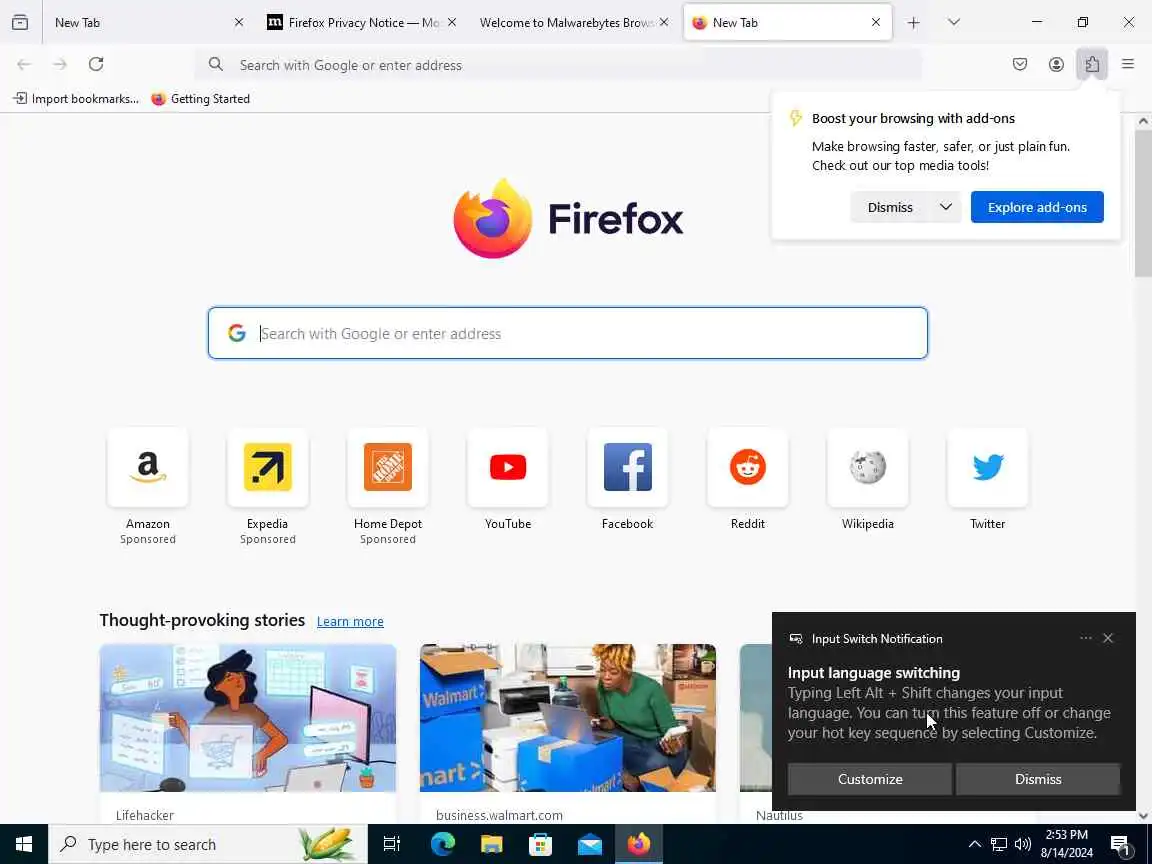Viewport: 1152px width, 864px height.
Task: Expand the Dismiss dropdown arrow
Action: point(946,207)
